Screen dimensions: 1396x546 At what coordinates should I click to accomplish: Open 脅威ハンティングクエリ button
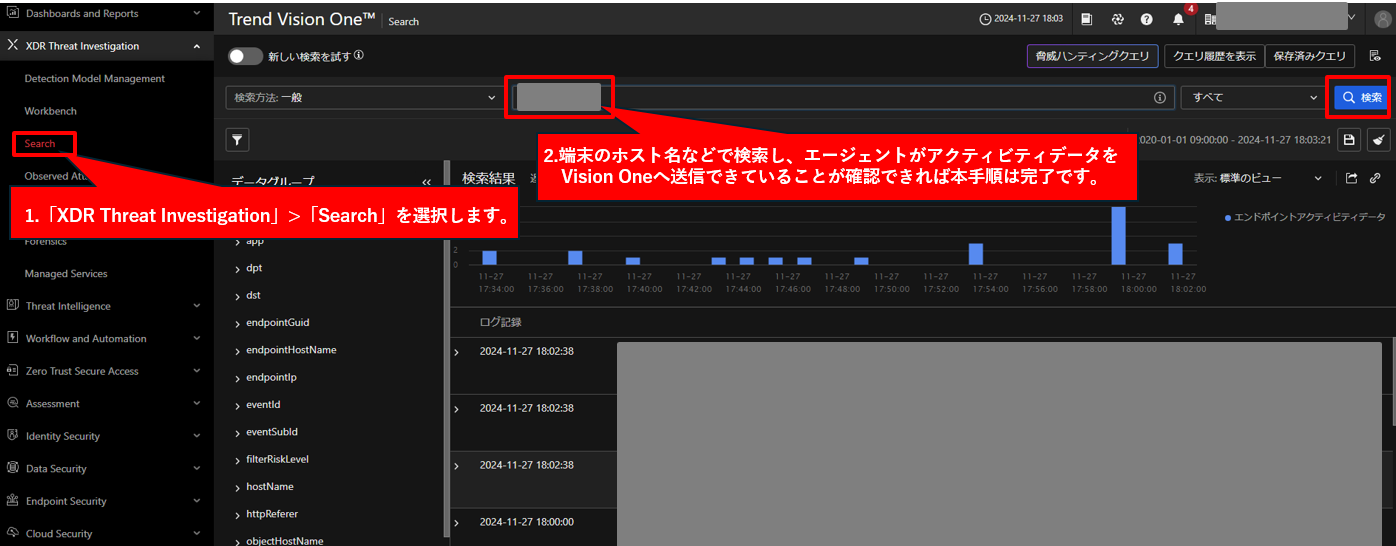[x=1093, y=56]
